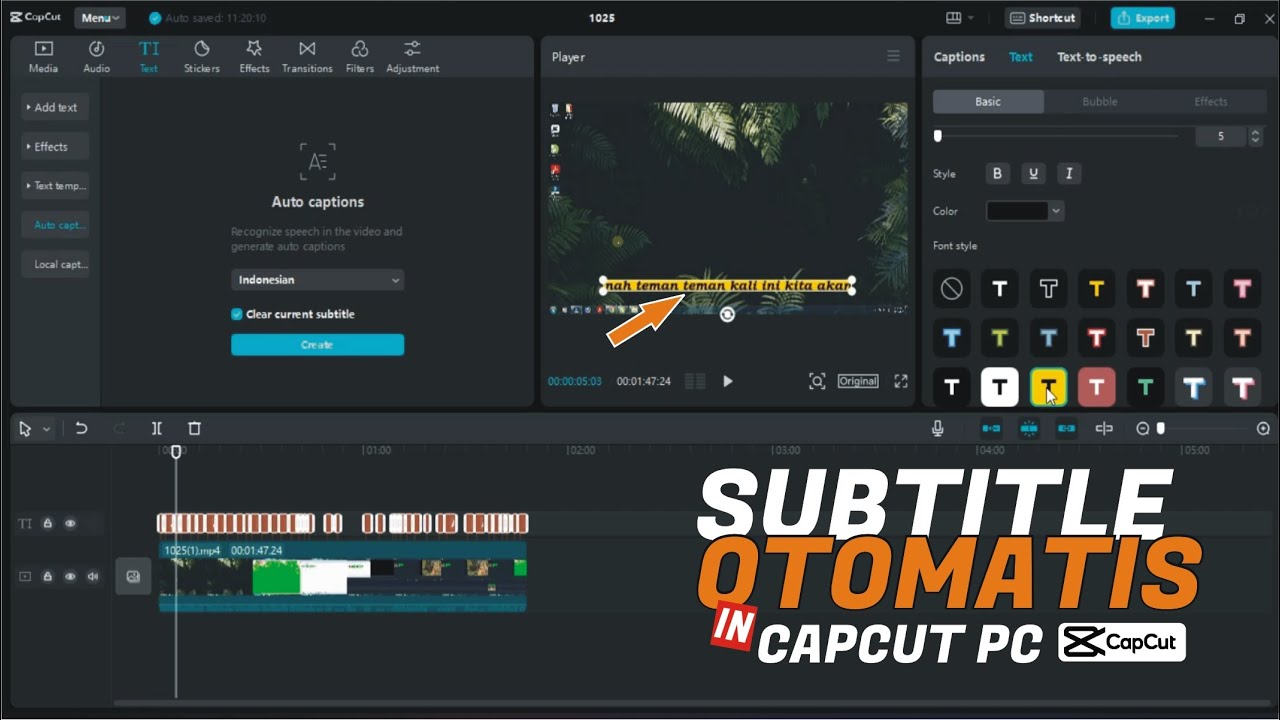Click the player zoom-to-fit icon
The height and width of the screenshot is (720, 1280).
coord(817,381)
